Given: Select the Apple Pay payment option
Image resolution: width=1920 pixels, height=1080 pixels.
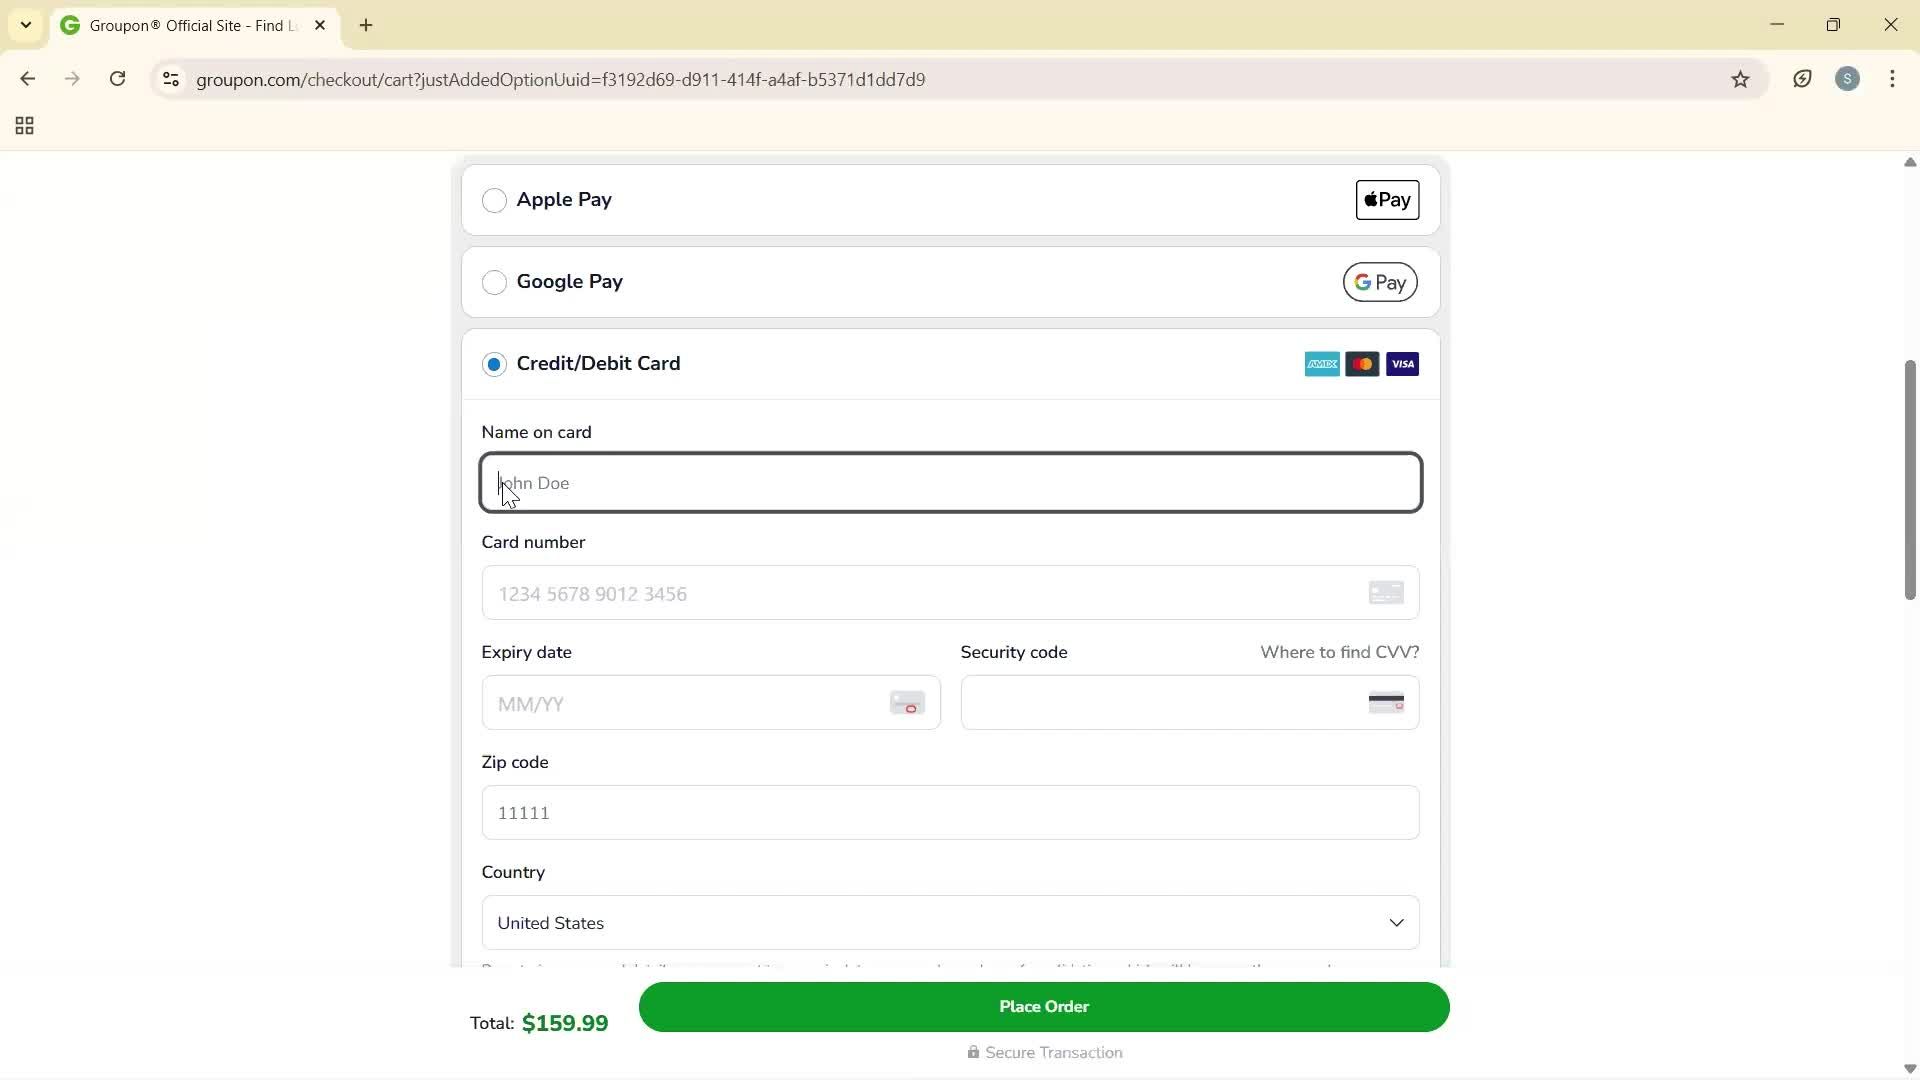Looking at the screenshot, I should (495, 200).
